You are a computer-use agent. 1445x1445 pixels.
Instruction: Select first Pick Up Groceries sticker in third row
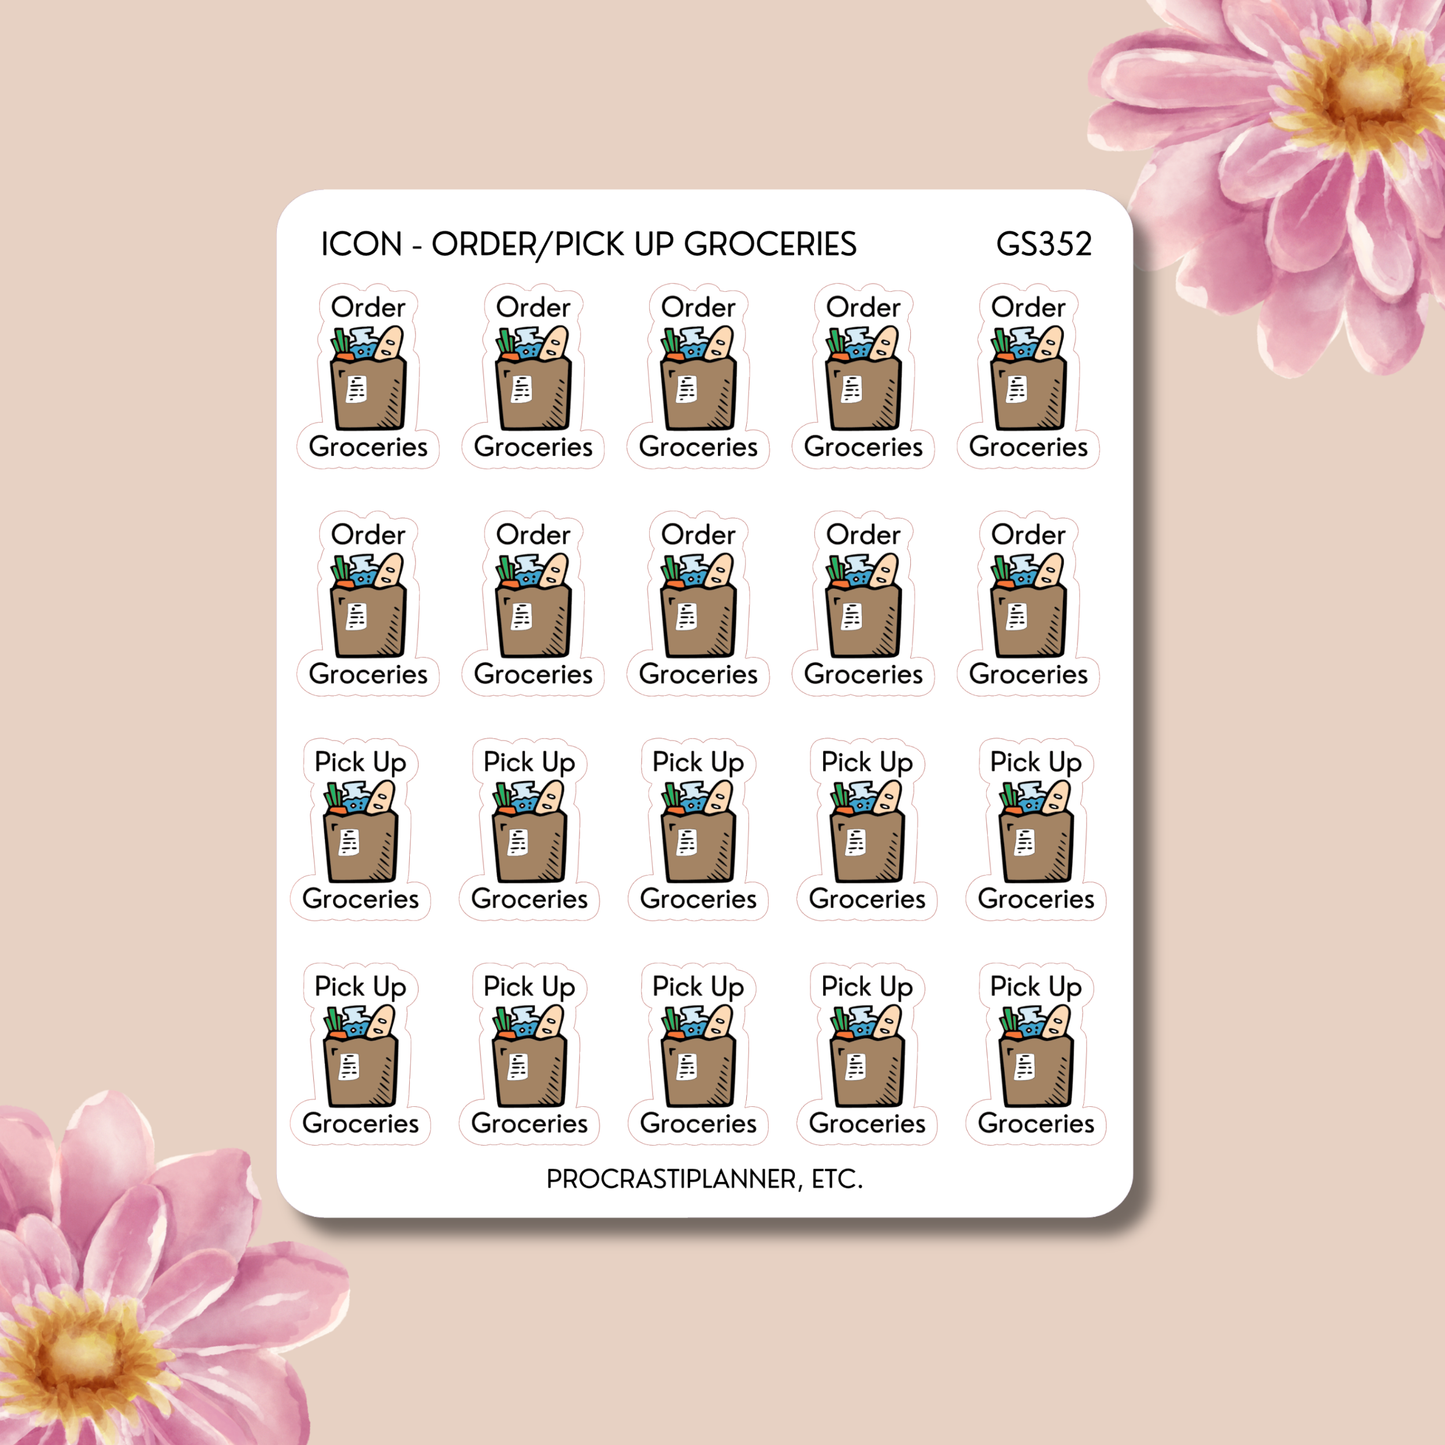pos(360,829)
